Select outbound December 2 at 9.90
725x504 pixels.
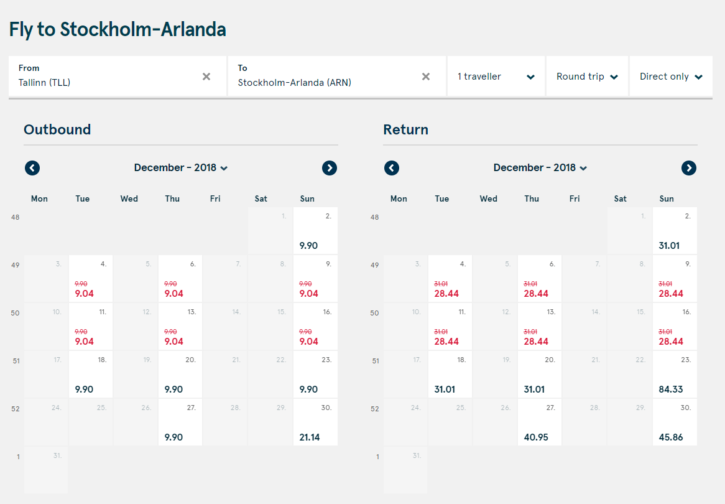[315, 230]
